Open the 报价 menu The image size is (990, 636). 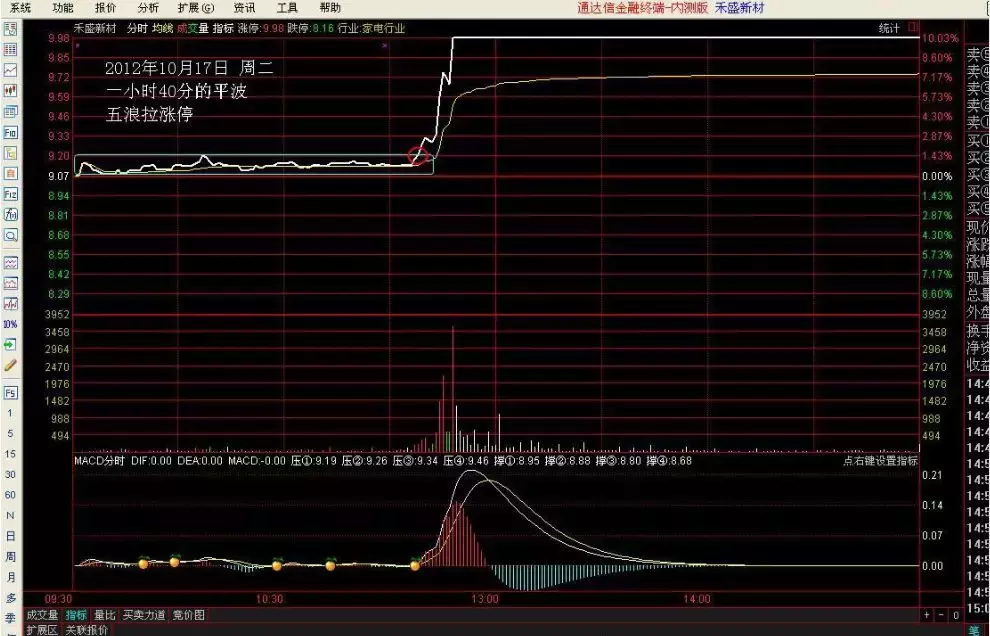[x=105, y=8]
